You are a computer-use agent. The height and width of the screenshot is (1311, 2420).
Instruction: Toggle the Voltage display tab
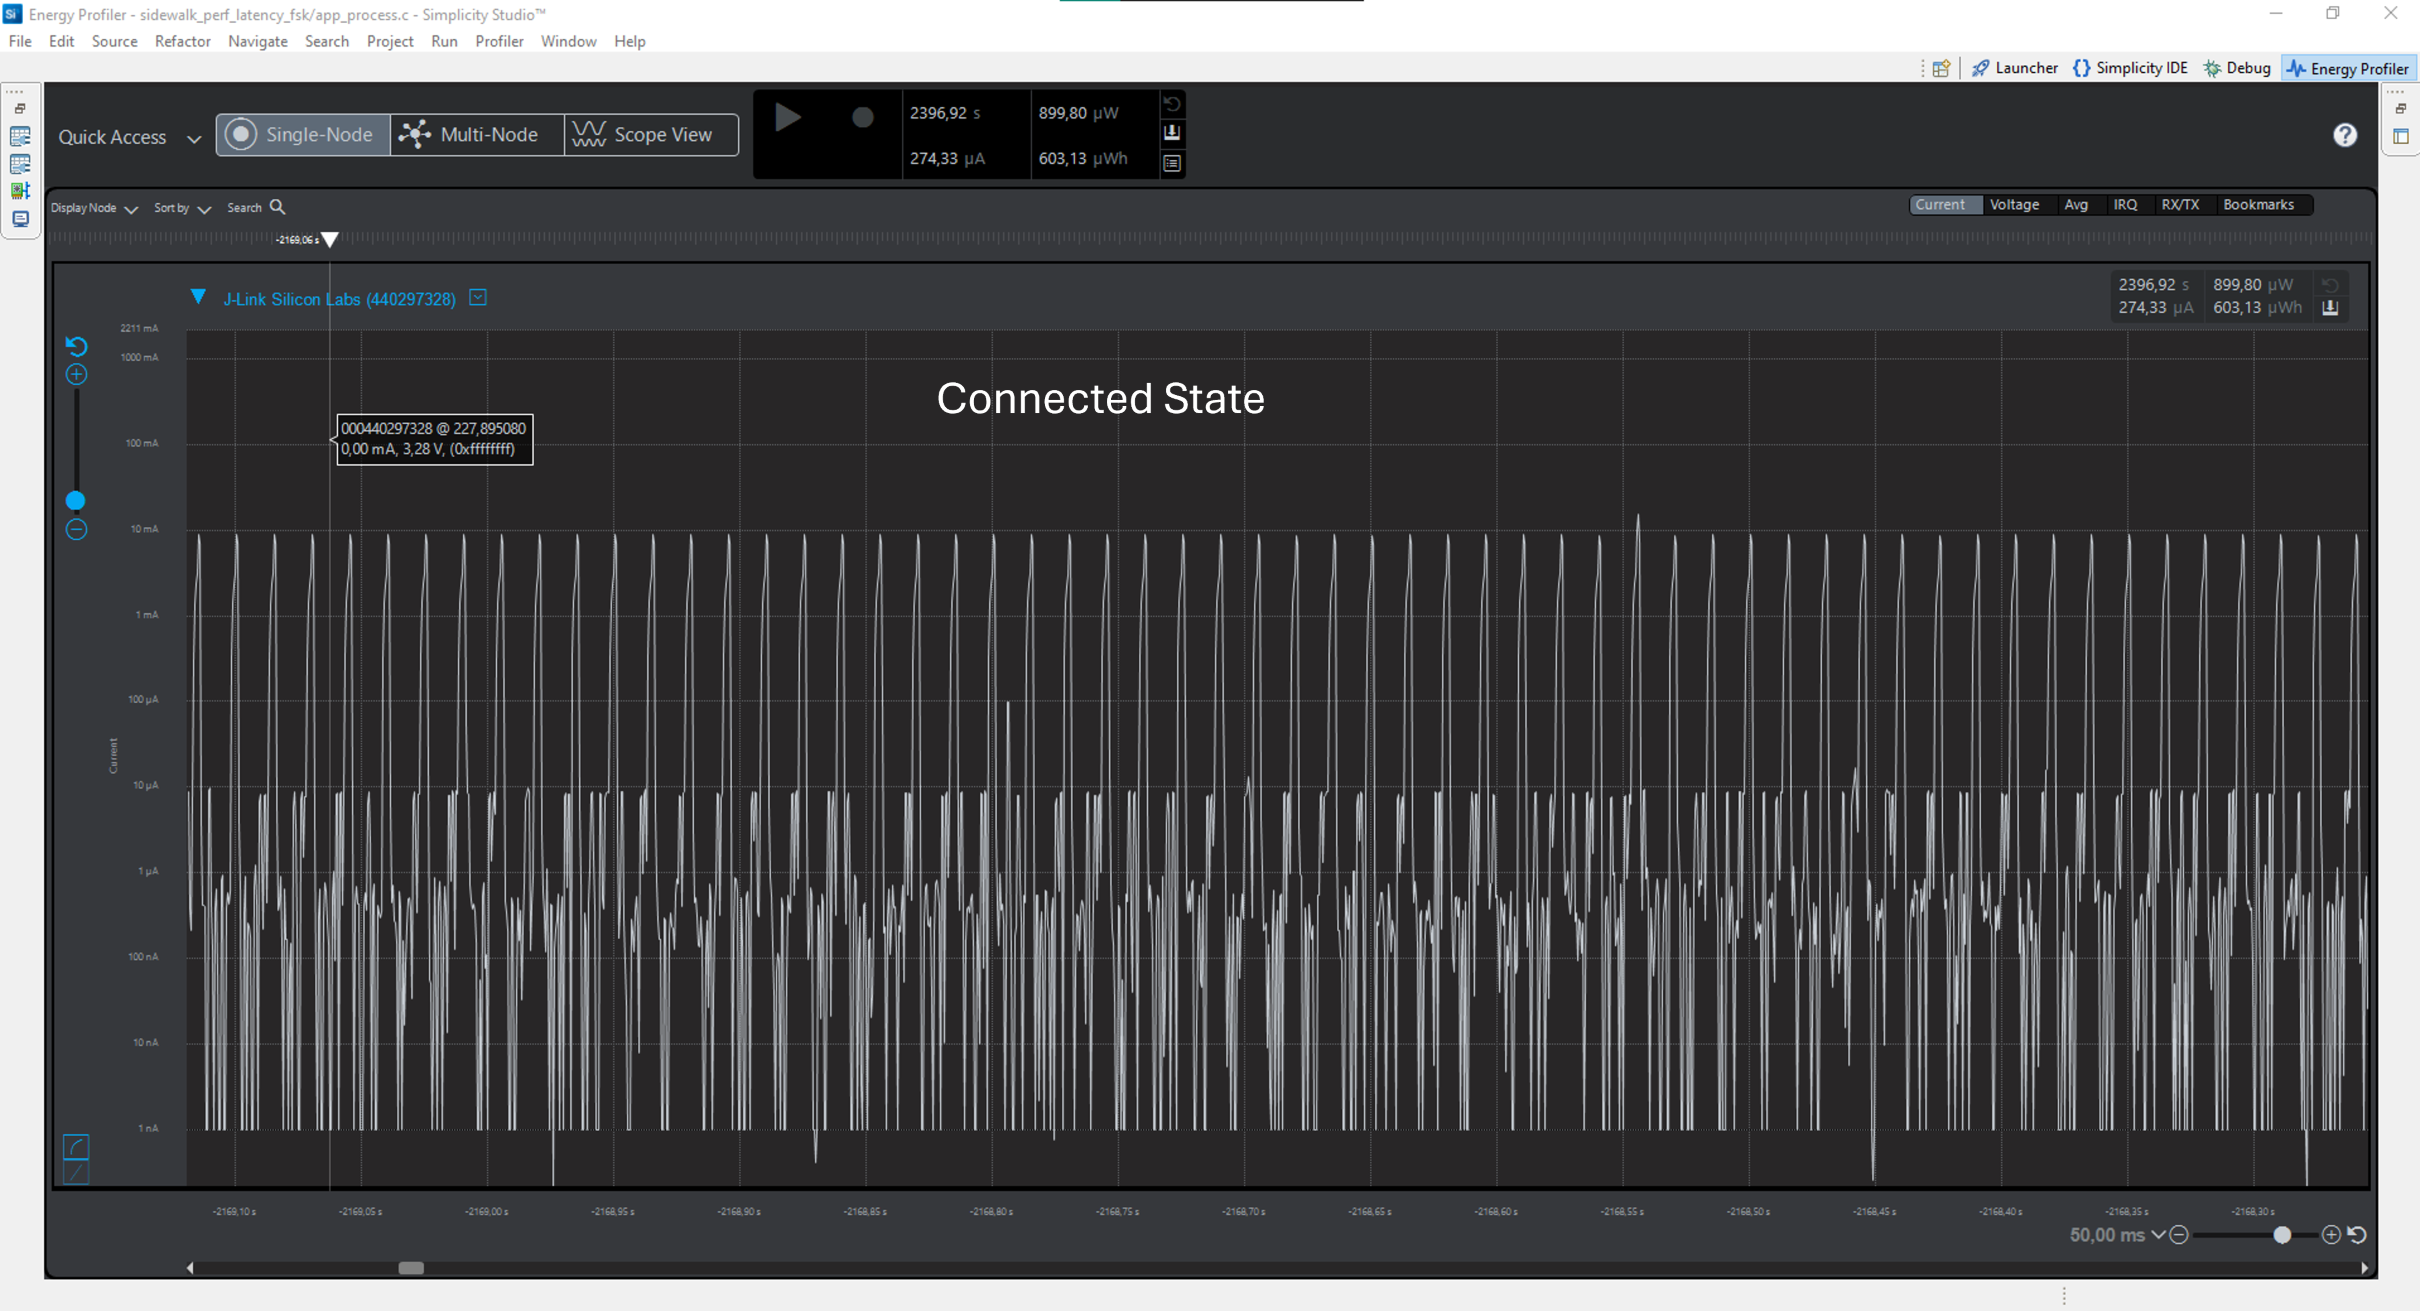point(2015,204)
